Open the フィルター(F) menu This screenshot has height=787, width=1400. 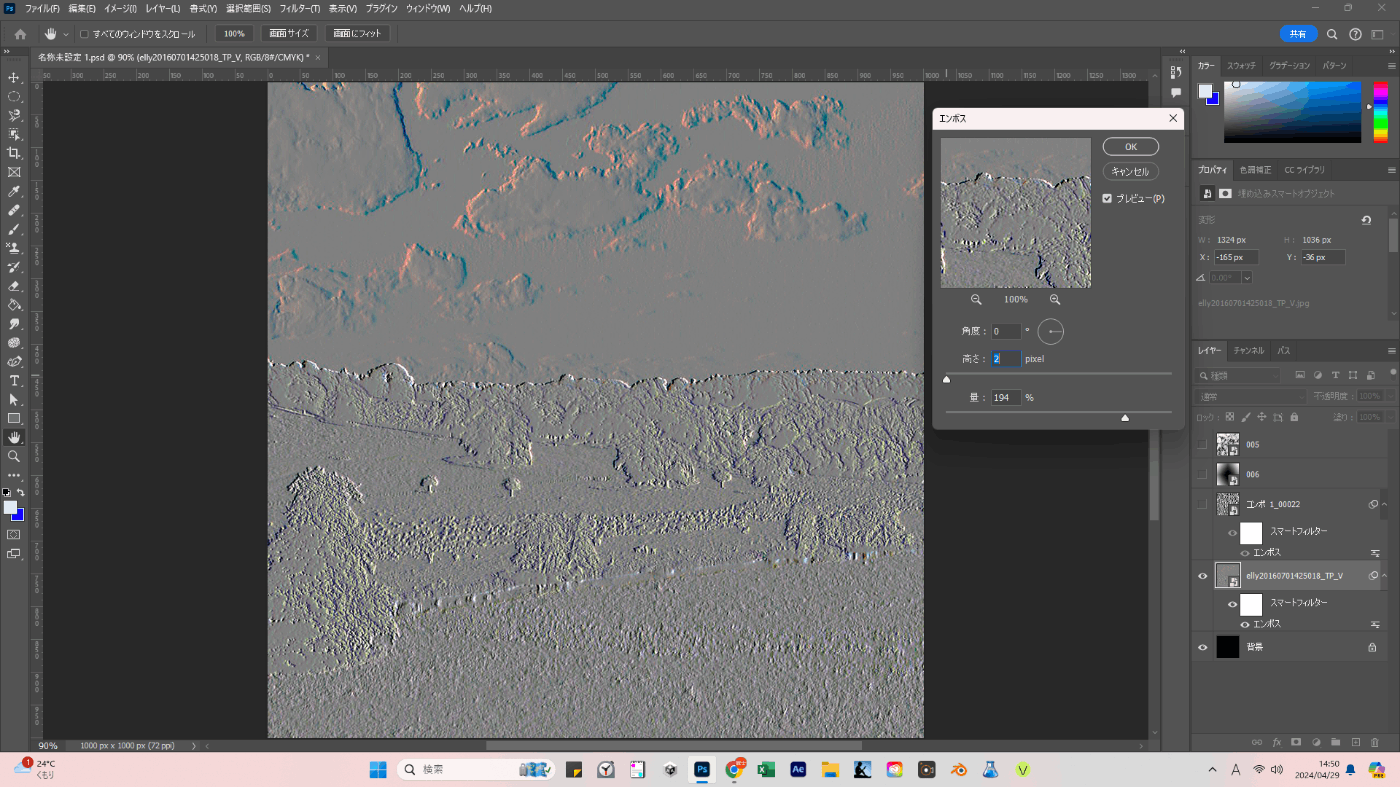pyautogui.click(x=299, y=8)
